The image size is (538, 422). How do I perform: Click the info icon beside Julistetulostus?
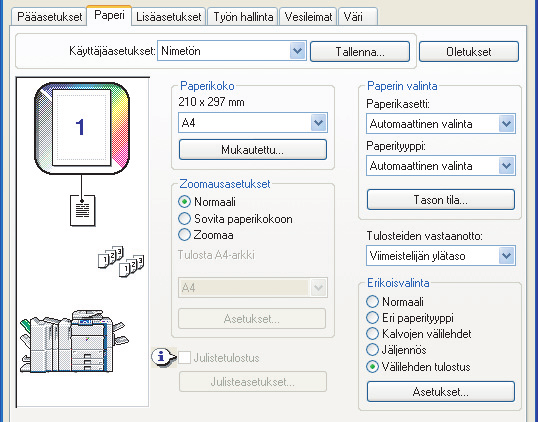[163, 357]
